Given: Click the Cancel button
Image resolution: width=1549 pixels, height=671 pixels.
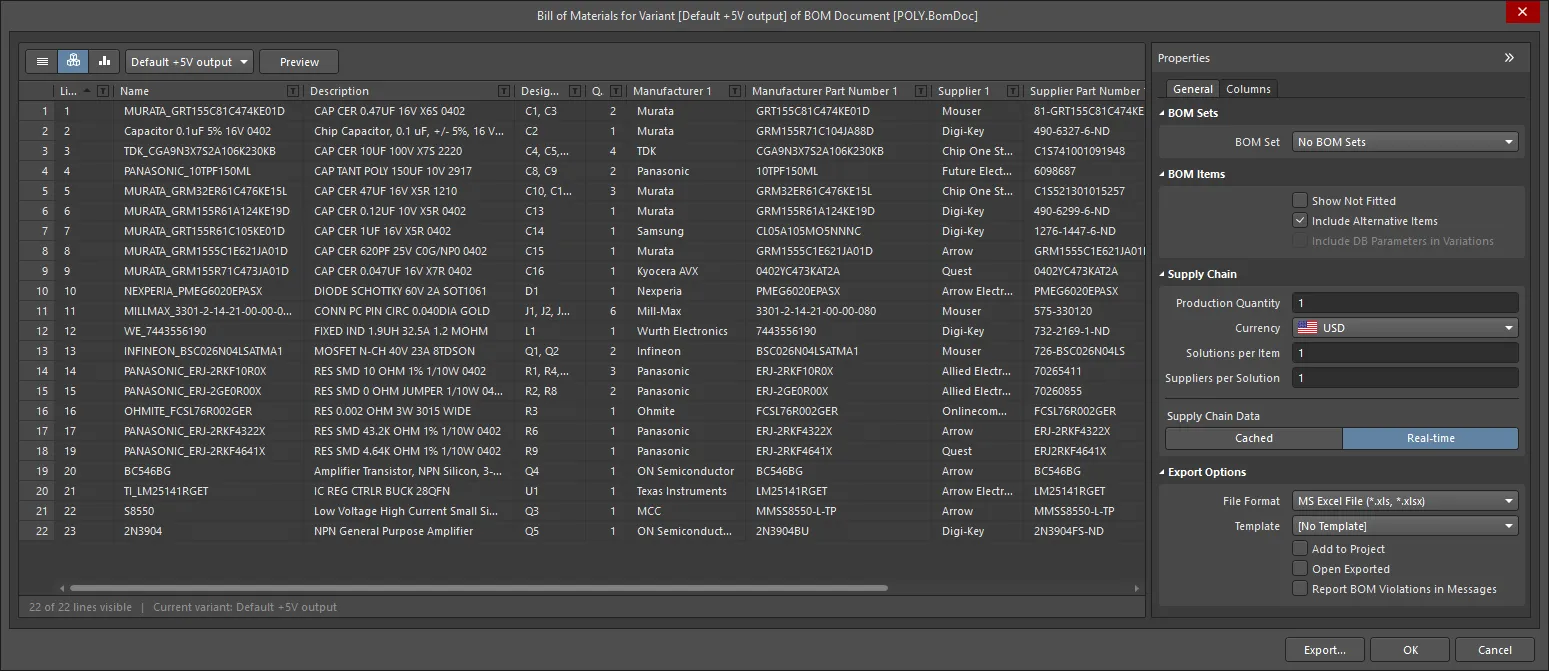Looking at the screenshot, I should (x=1494, y=650).
